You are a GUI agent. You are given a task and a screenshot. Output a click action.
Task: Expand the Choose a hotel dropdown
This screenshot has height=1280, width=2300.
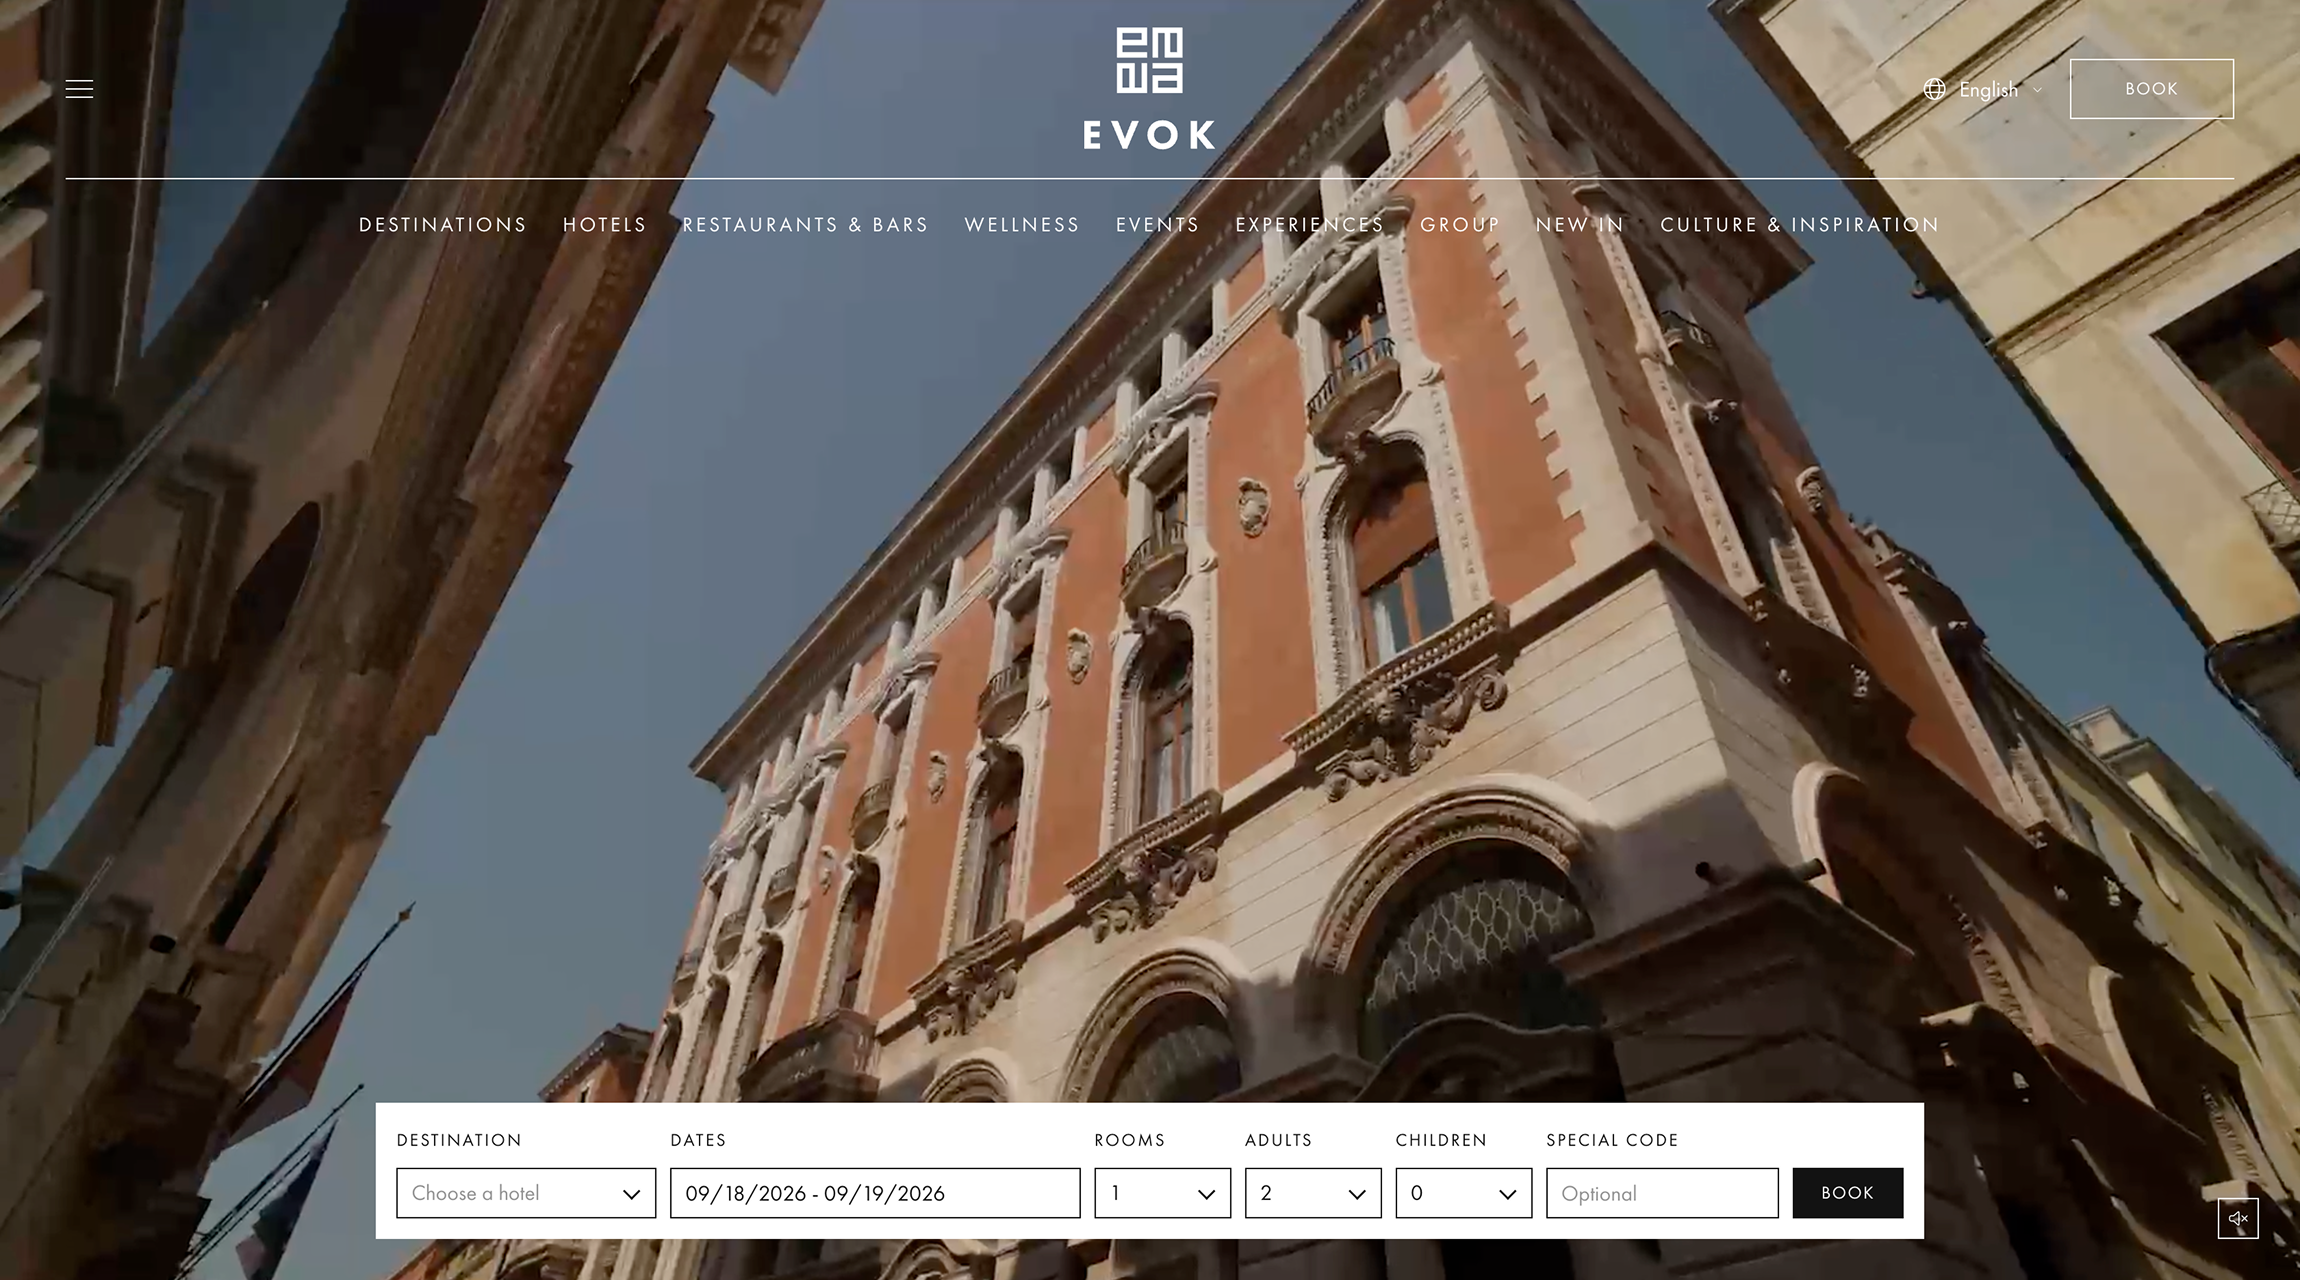pos(526,1193)
